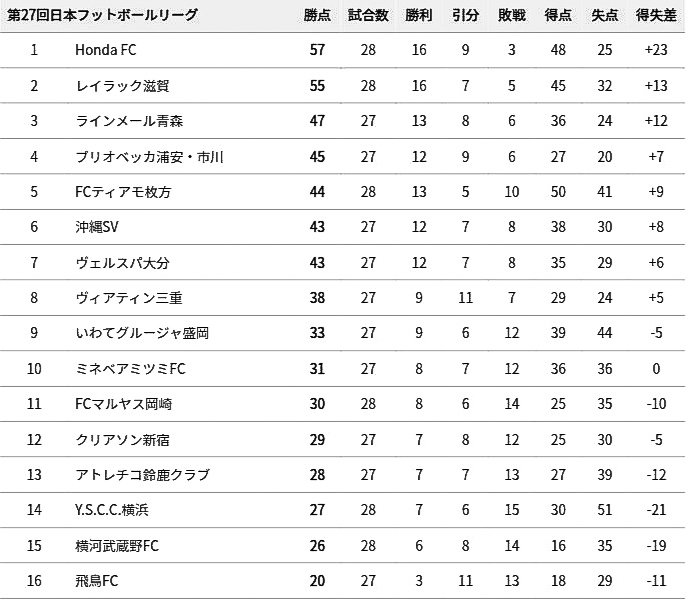The image size is (693, 602).
Task: Click the Honda FC team name
Action: [x=104, y=50]
